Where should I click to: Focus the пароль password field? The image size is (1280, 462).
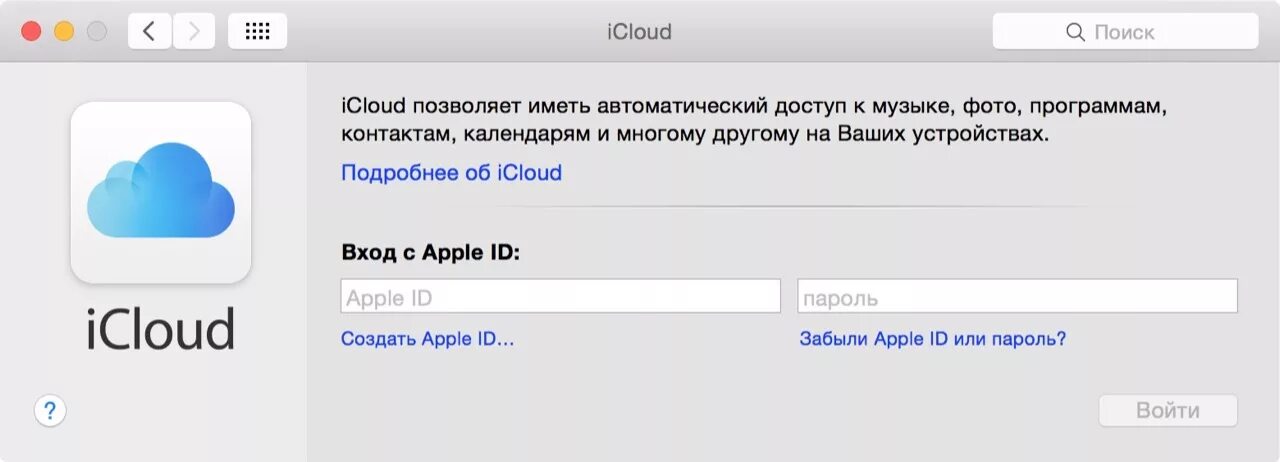tap(1017, 297)
